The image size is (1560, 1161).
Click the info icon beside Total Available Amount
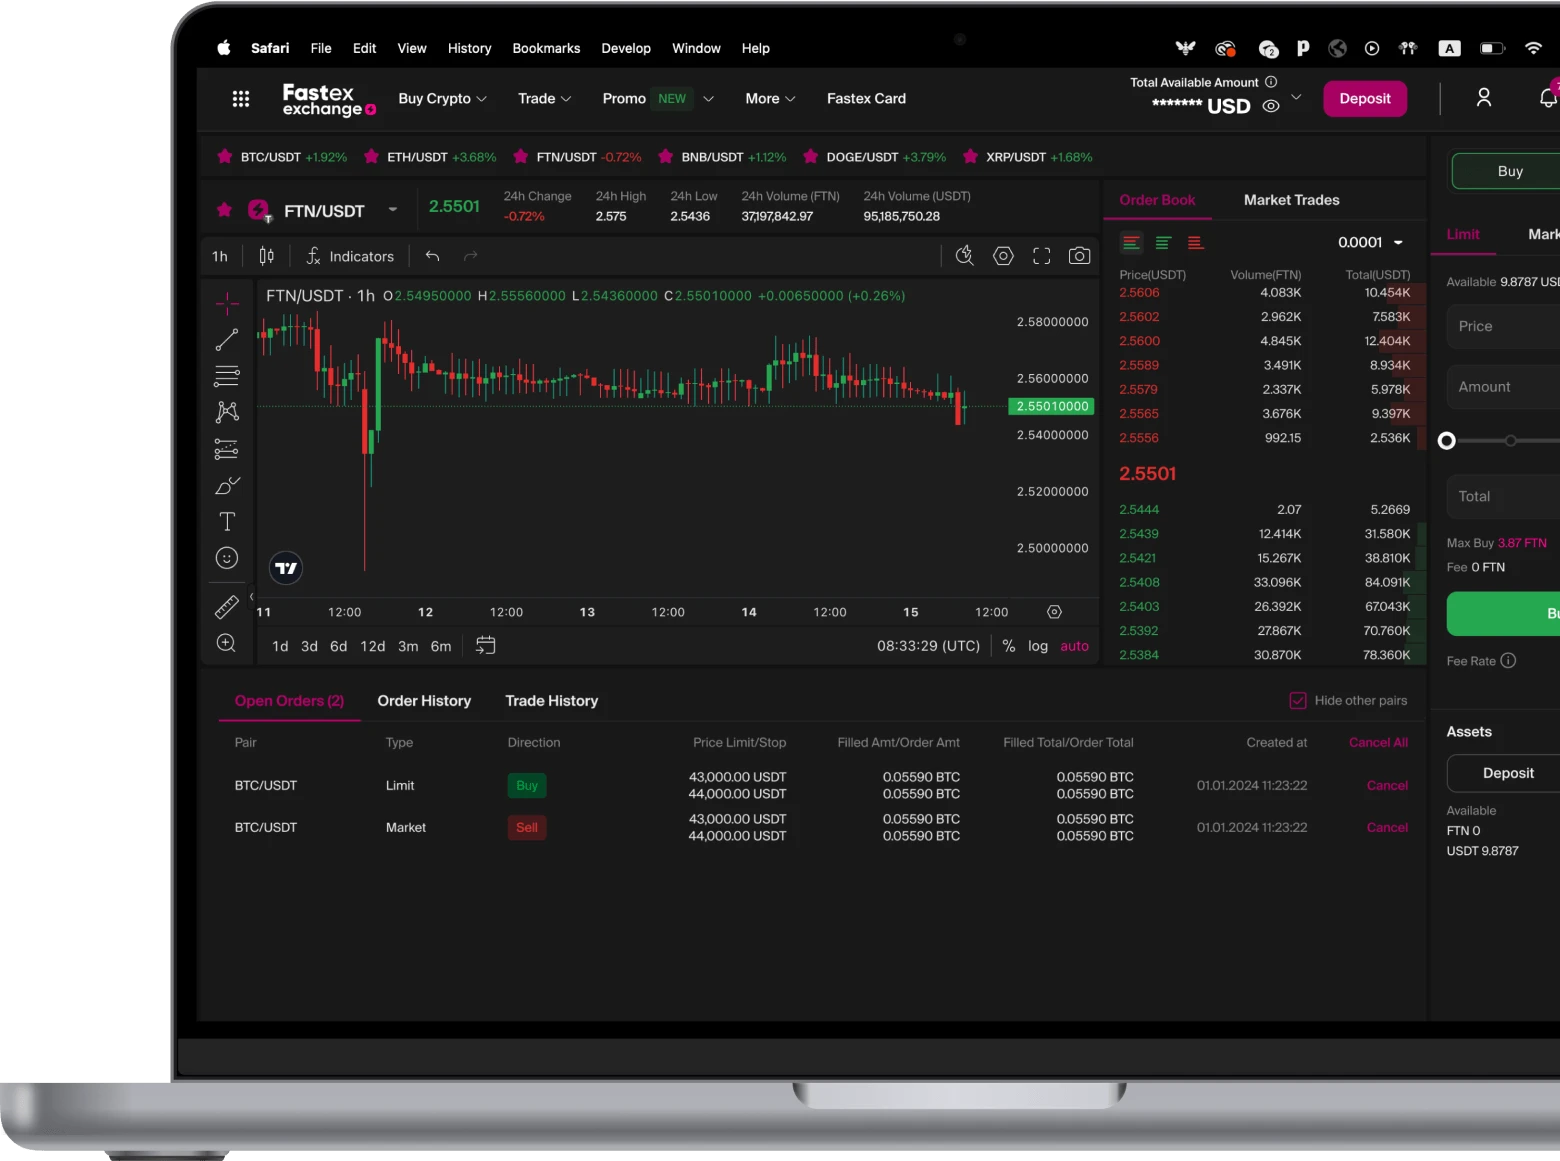pyautogui.click(x=1271, y=82)
